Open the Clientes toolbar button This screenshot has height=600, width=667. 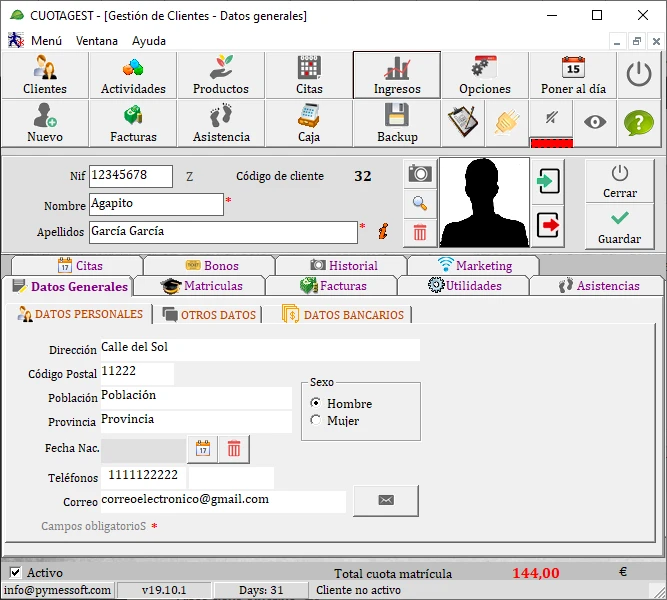45,75
